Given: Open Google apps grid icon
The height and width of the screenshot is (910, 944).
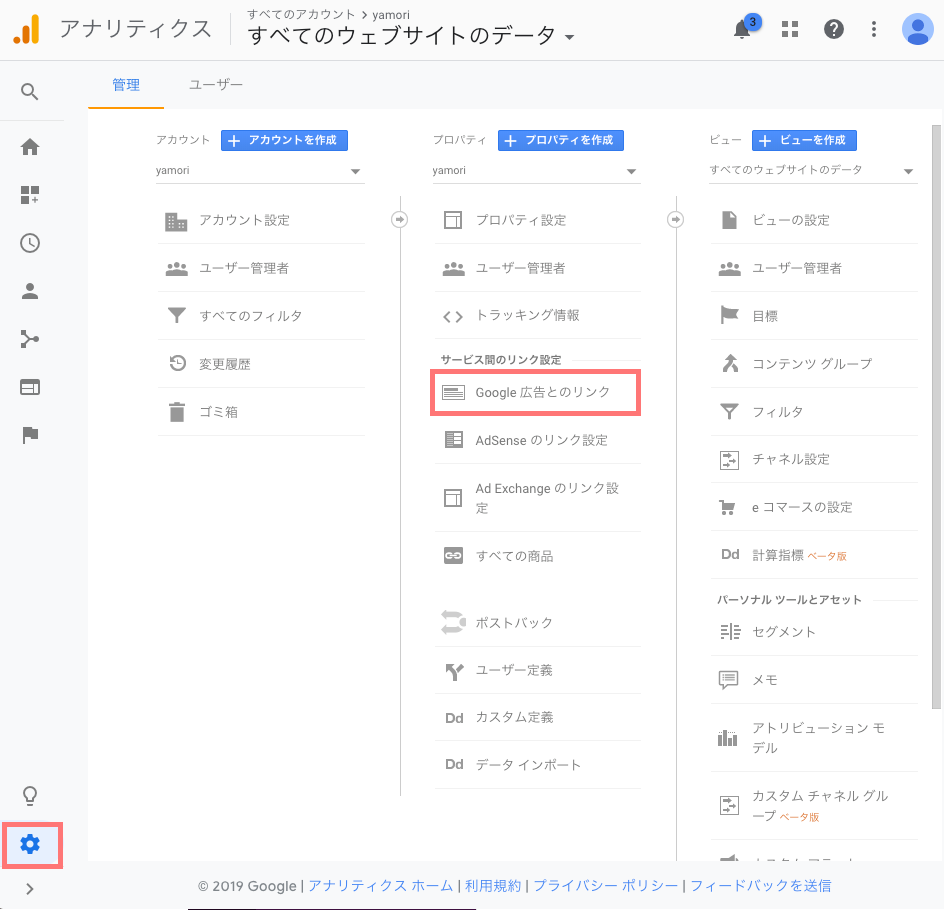Looking at the screenshot, I should (x=790, y=29).
